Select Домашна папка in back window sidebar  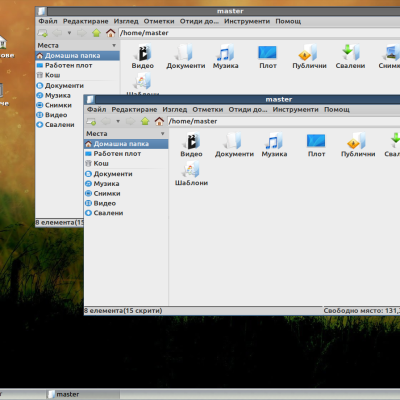pyautogui.click(x=77, y=56)
